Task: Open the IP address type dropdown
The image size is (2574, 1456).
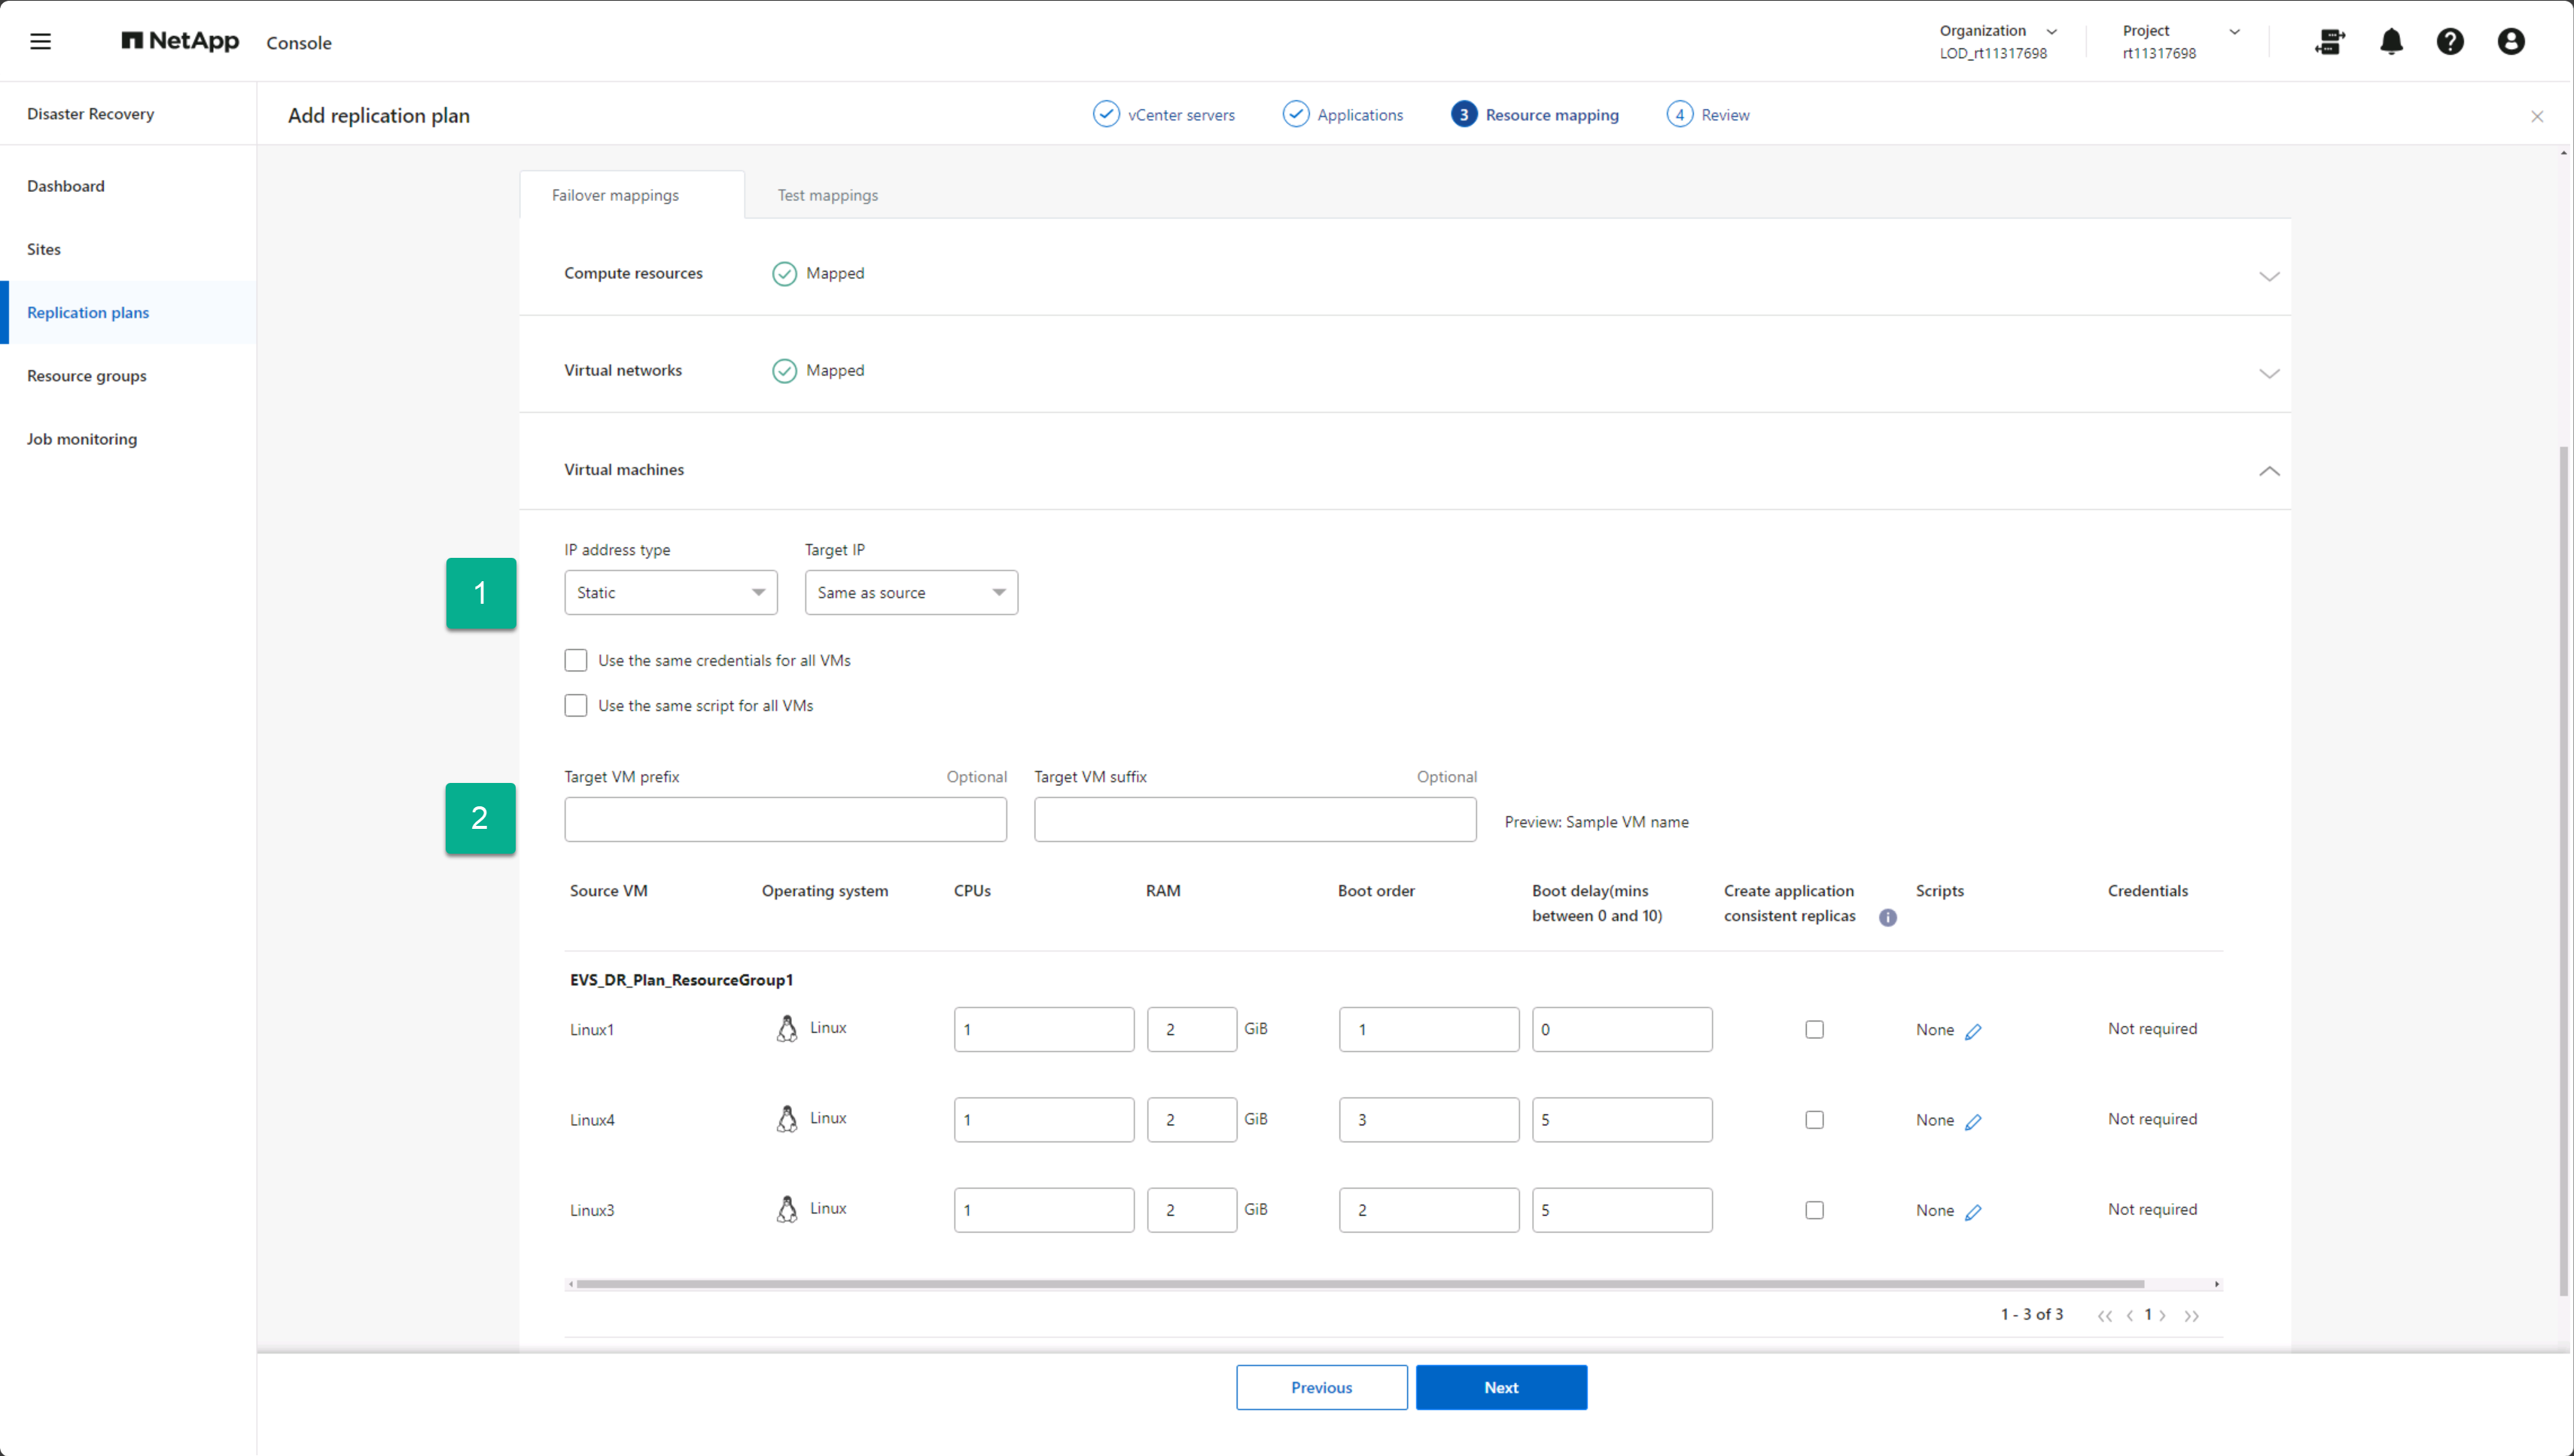Action: [670, 593]
